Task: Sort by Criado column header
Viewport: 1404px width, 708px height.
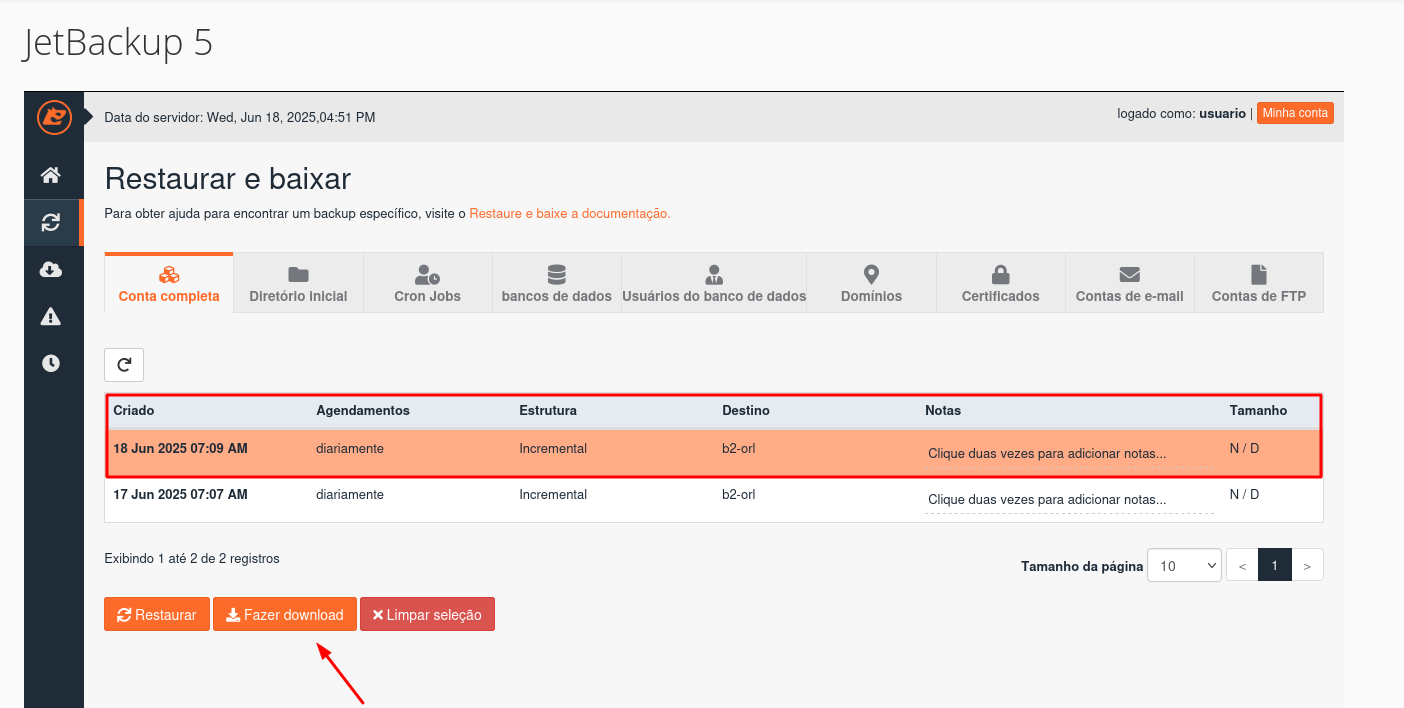Action: pyautogui.click(x=134, y=411)
